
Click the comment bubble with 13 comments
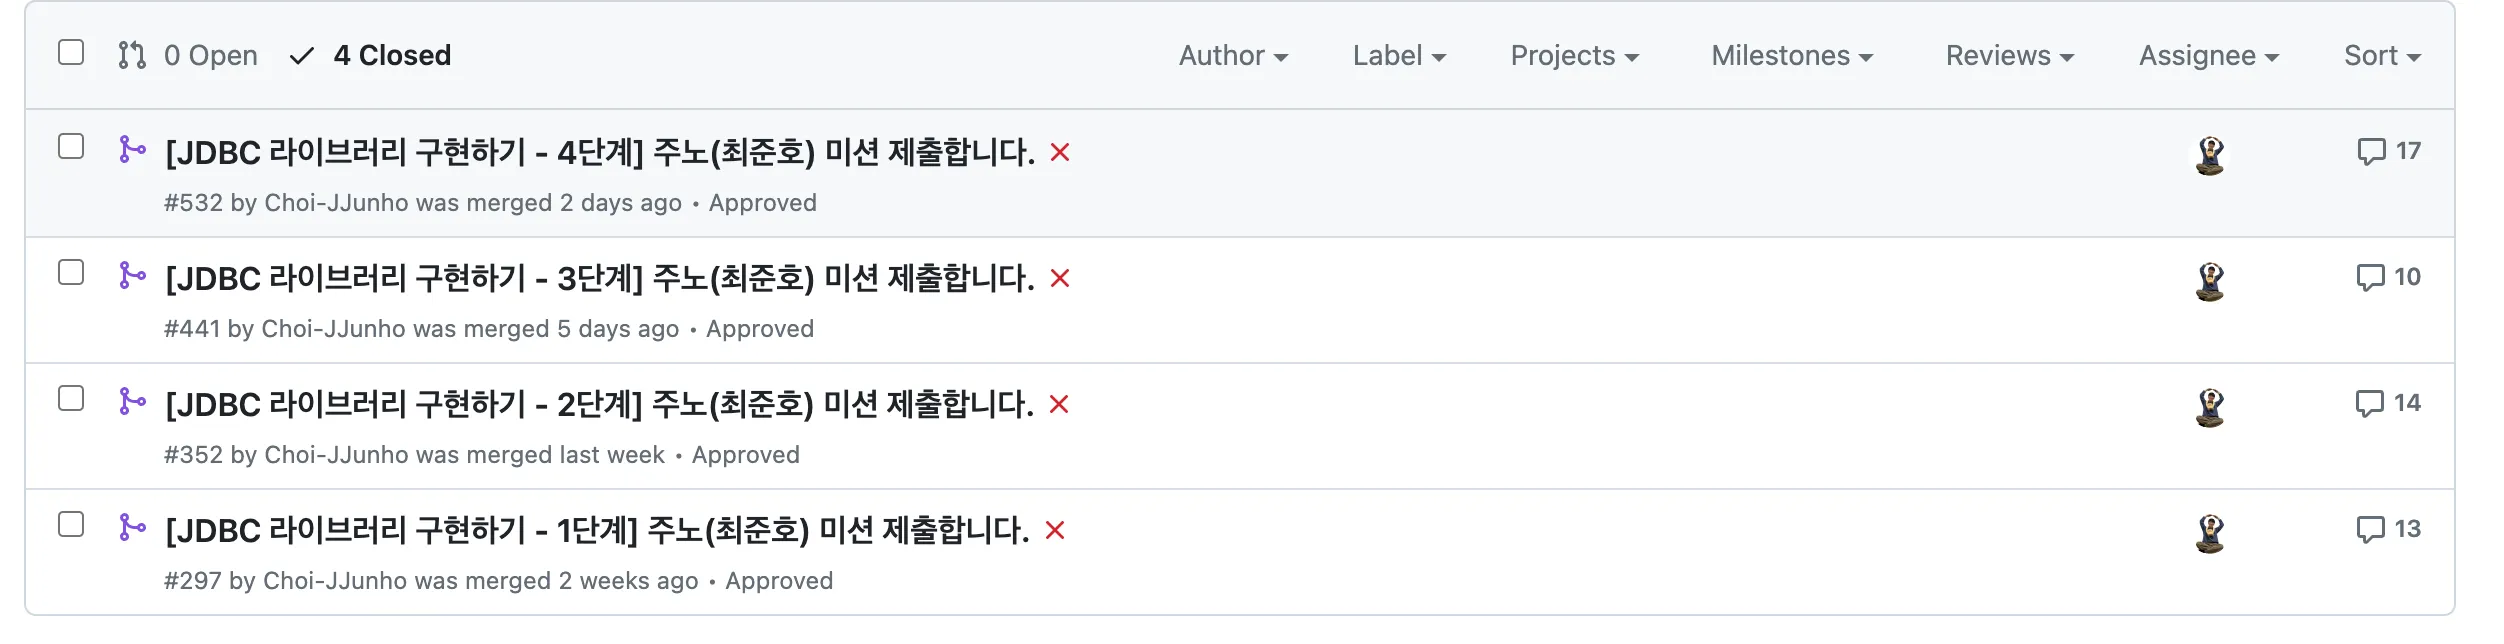click(2387, 530)
